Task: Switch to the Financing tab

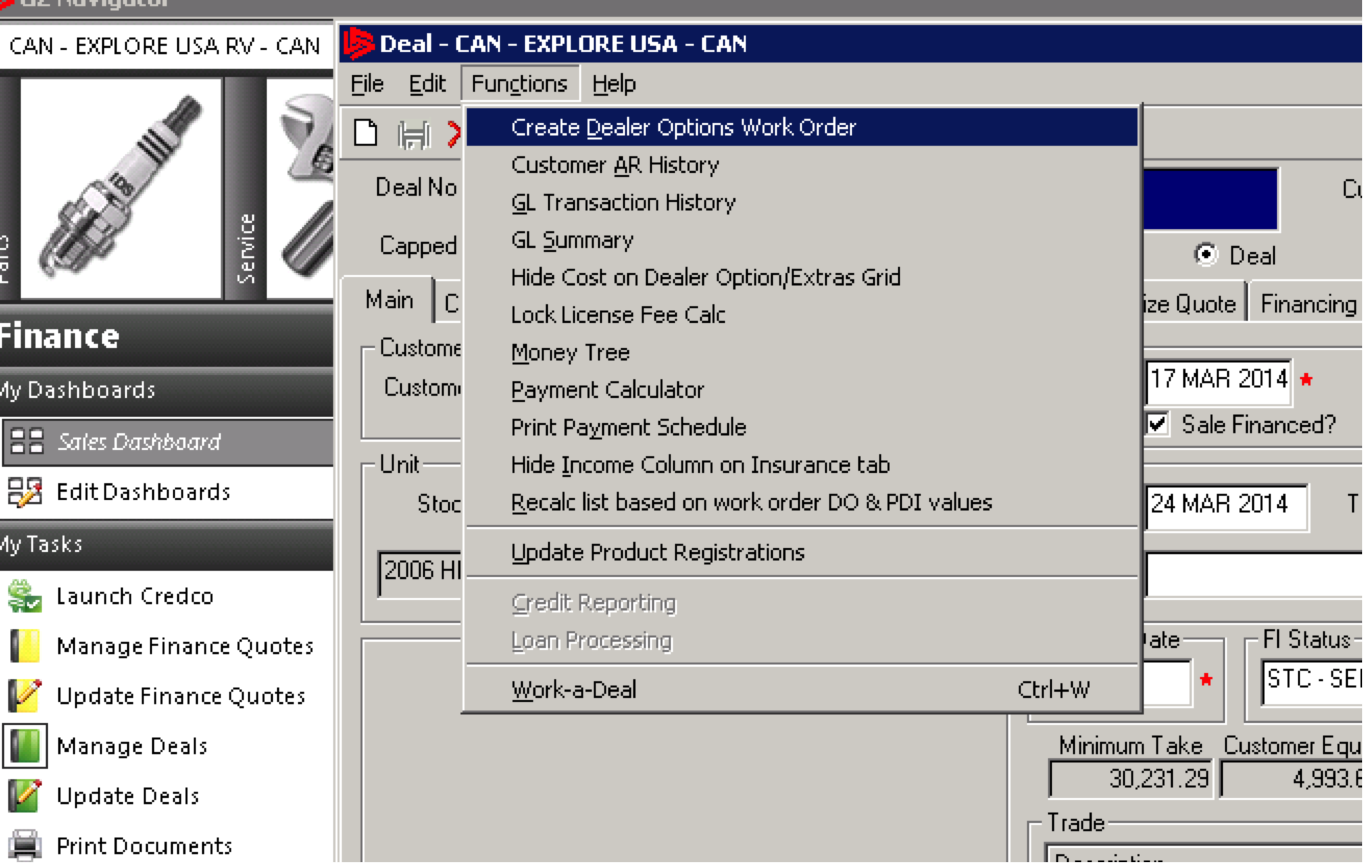Action: (x=1306, y=304)
